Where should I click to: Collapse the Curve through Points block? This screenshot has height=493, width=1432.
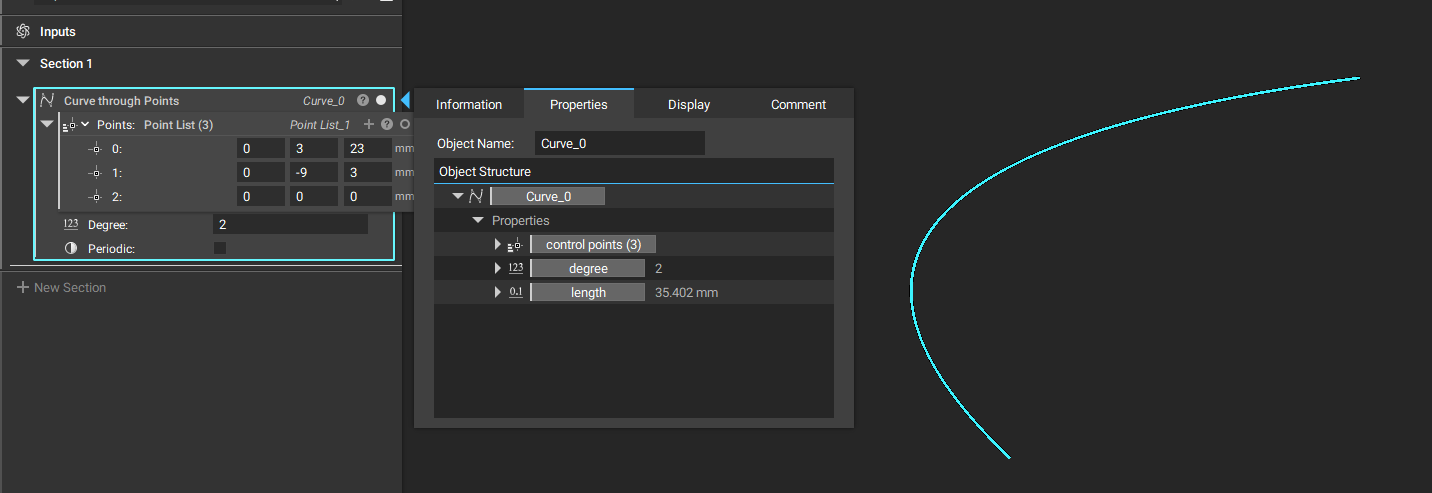(23, 100)
